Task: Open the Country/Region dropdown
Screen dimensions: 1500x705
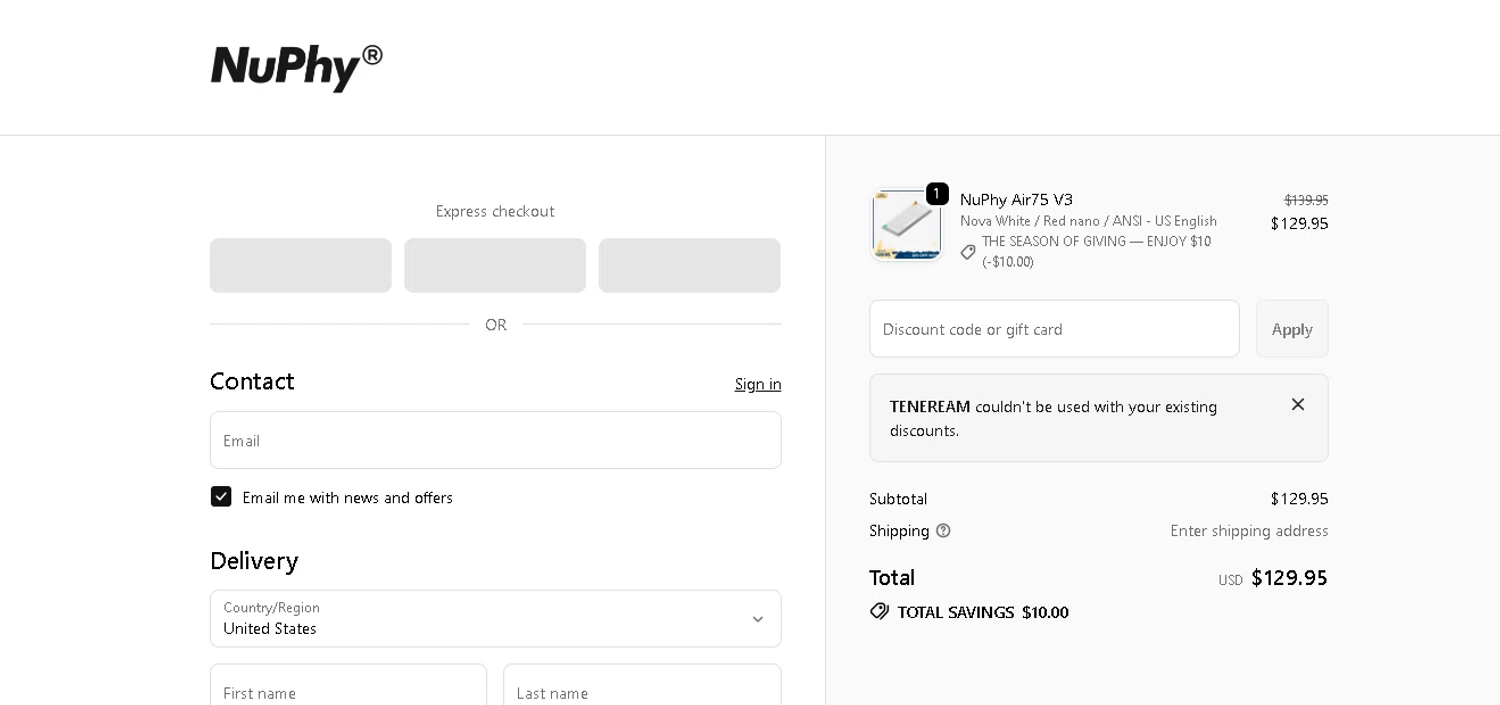Action: coord(496,619)
